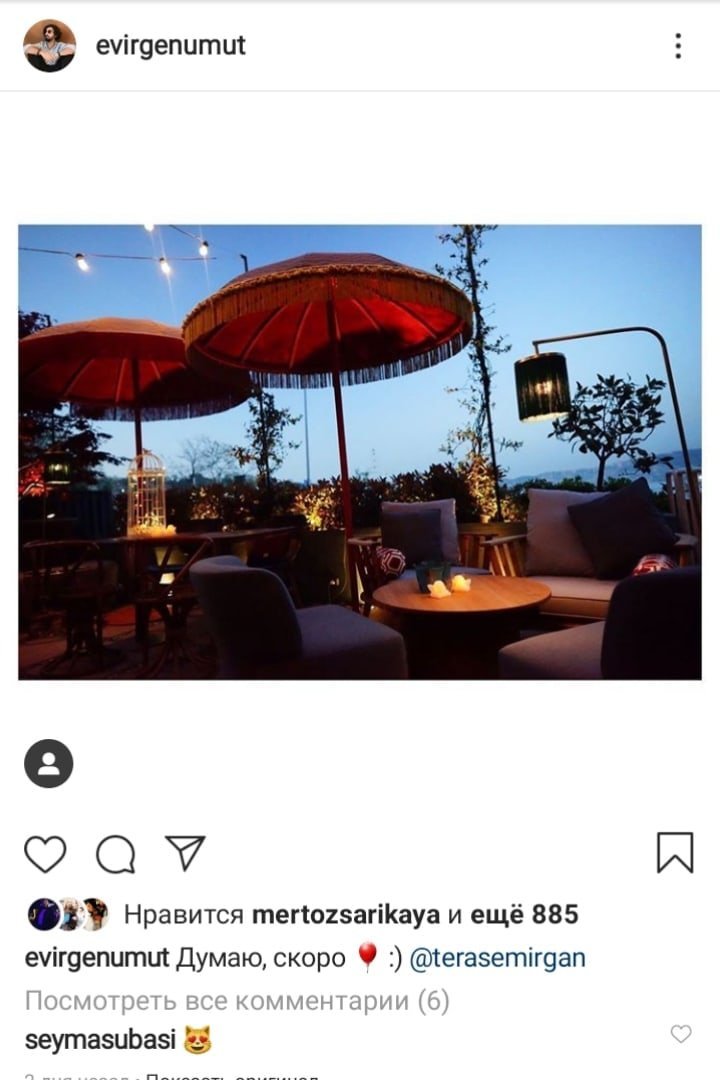Tap the red balloon emoji in caption

367,957
